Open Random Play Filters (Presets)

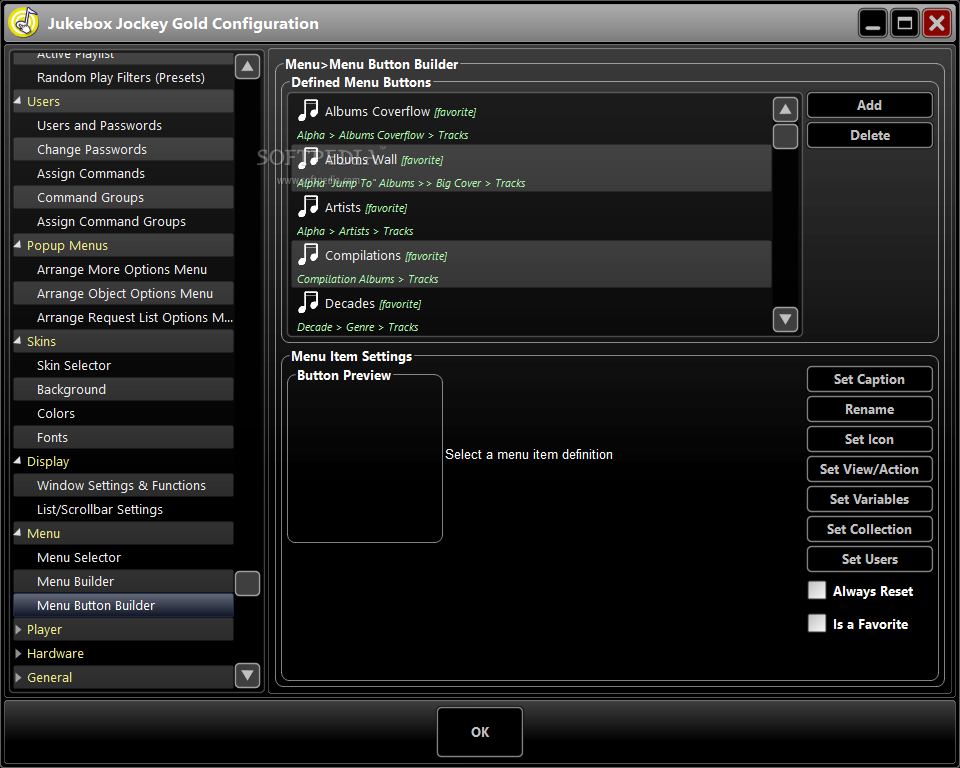(x=123, y=77)
